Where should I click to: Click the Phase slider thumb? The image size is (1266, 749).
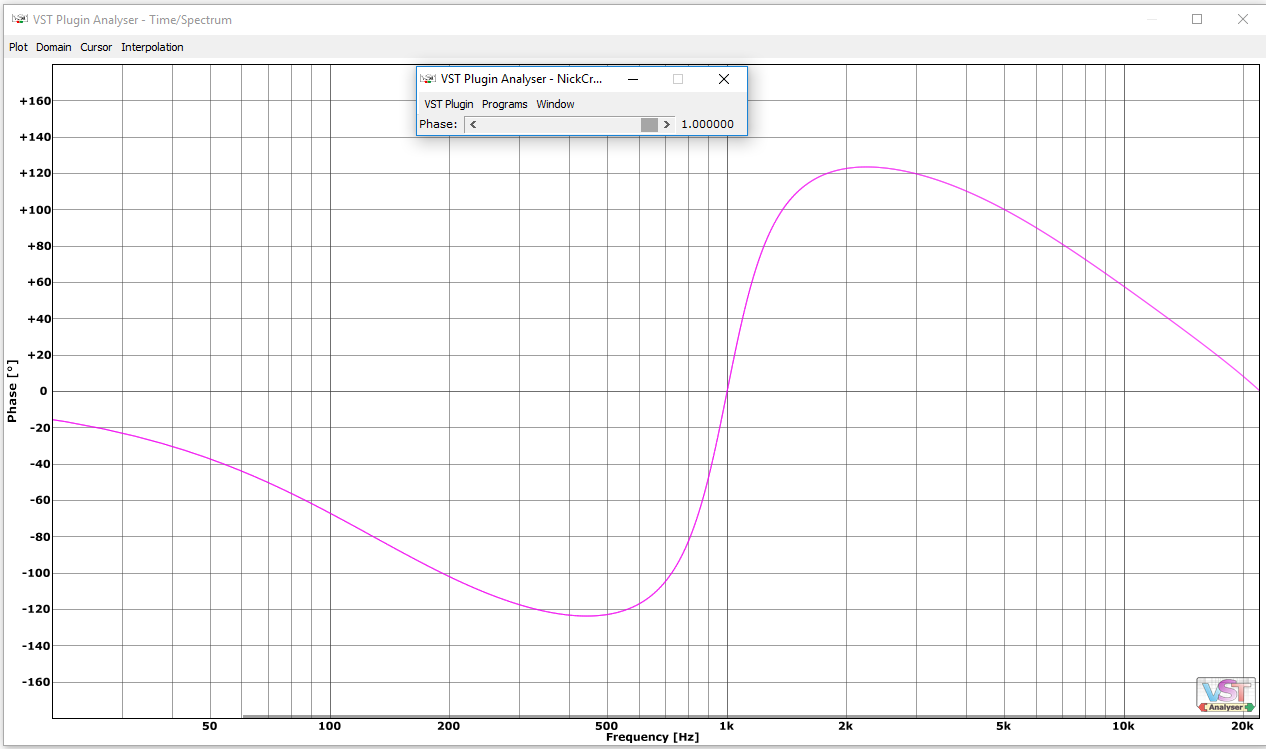[x=650, y=125]
